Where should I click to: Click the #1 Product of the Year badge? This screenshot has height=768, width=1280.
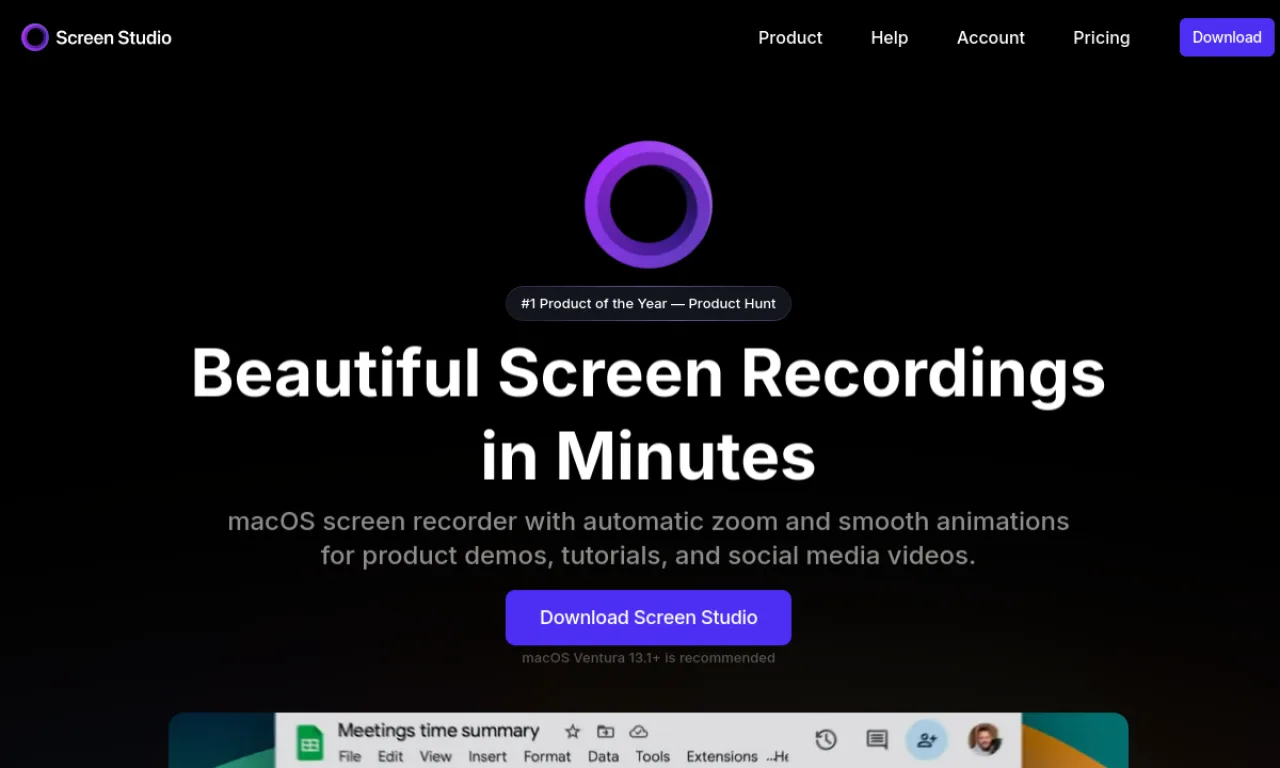click(648, 303)
